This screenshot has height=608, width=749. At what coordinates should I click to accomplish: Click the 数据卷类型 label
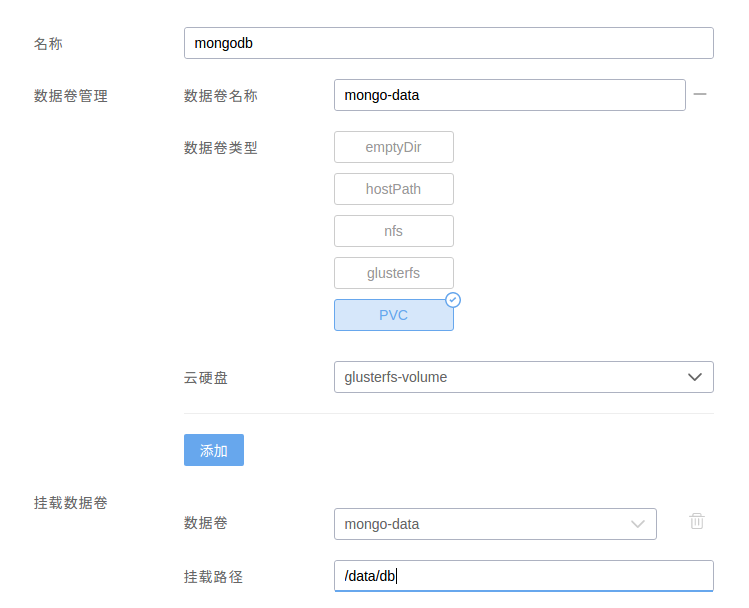coord(221,148)
